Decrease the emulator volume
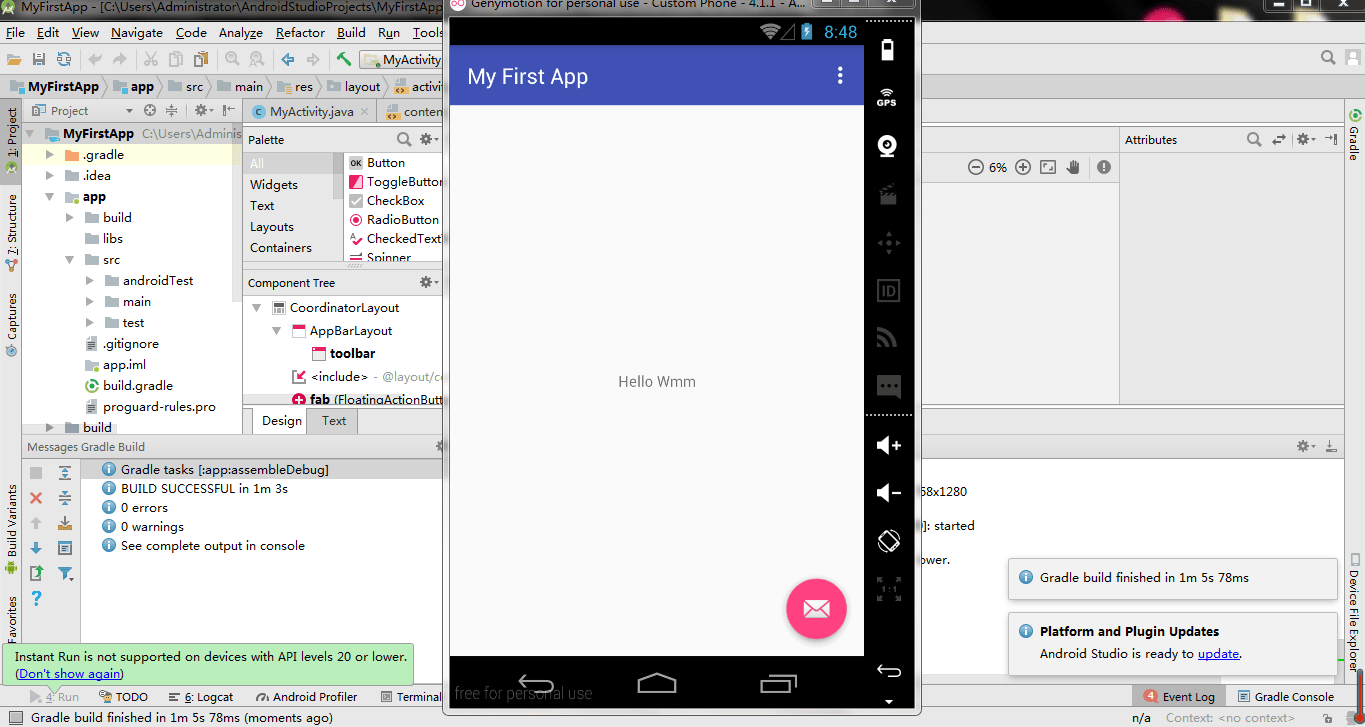The width and height of the screenshot is (1365, 727). click(886, 492)
